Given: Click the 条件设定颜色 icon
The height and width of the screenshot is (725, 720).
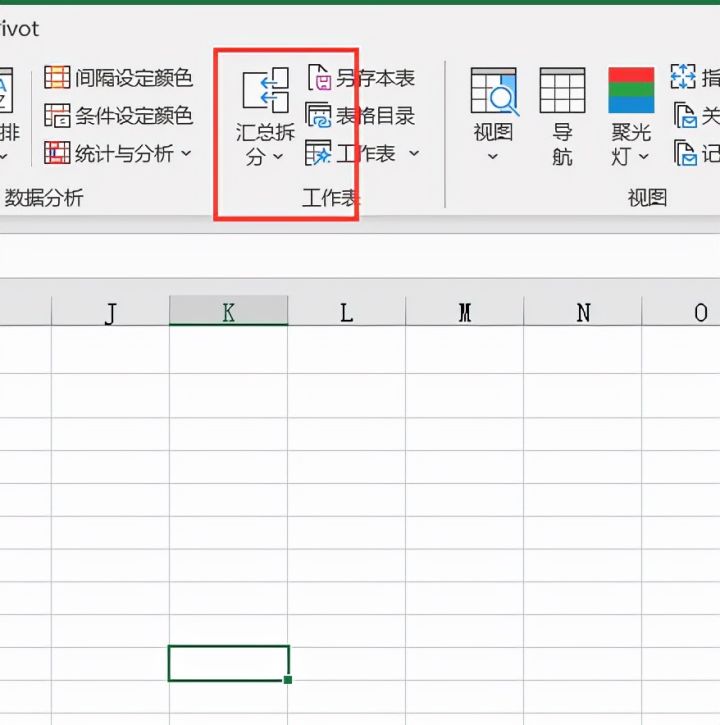Looking at the screenshot, I should (57, 115).
